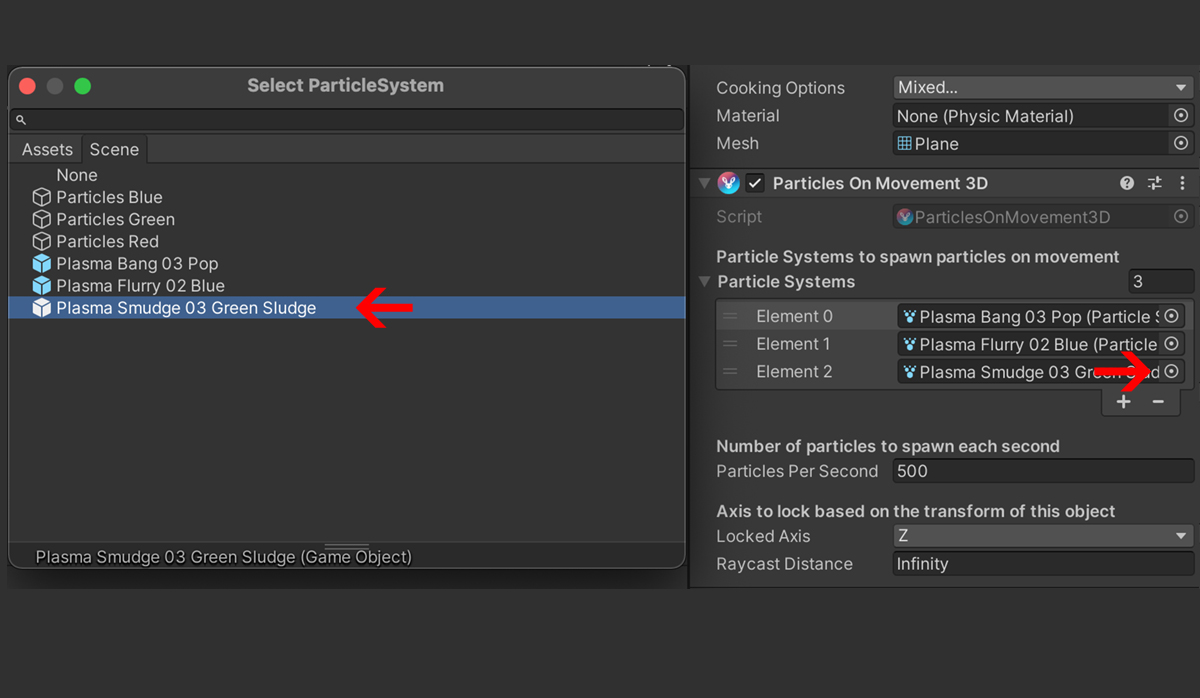The image size is (1200, 698).
Task: Disable Particles On Movement 3D component checkbox
Action: 755,183
